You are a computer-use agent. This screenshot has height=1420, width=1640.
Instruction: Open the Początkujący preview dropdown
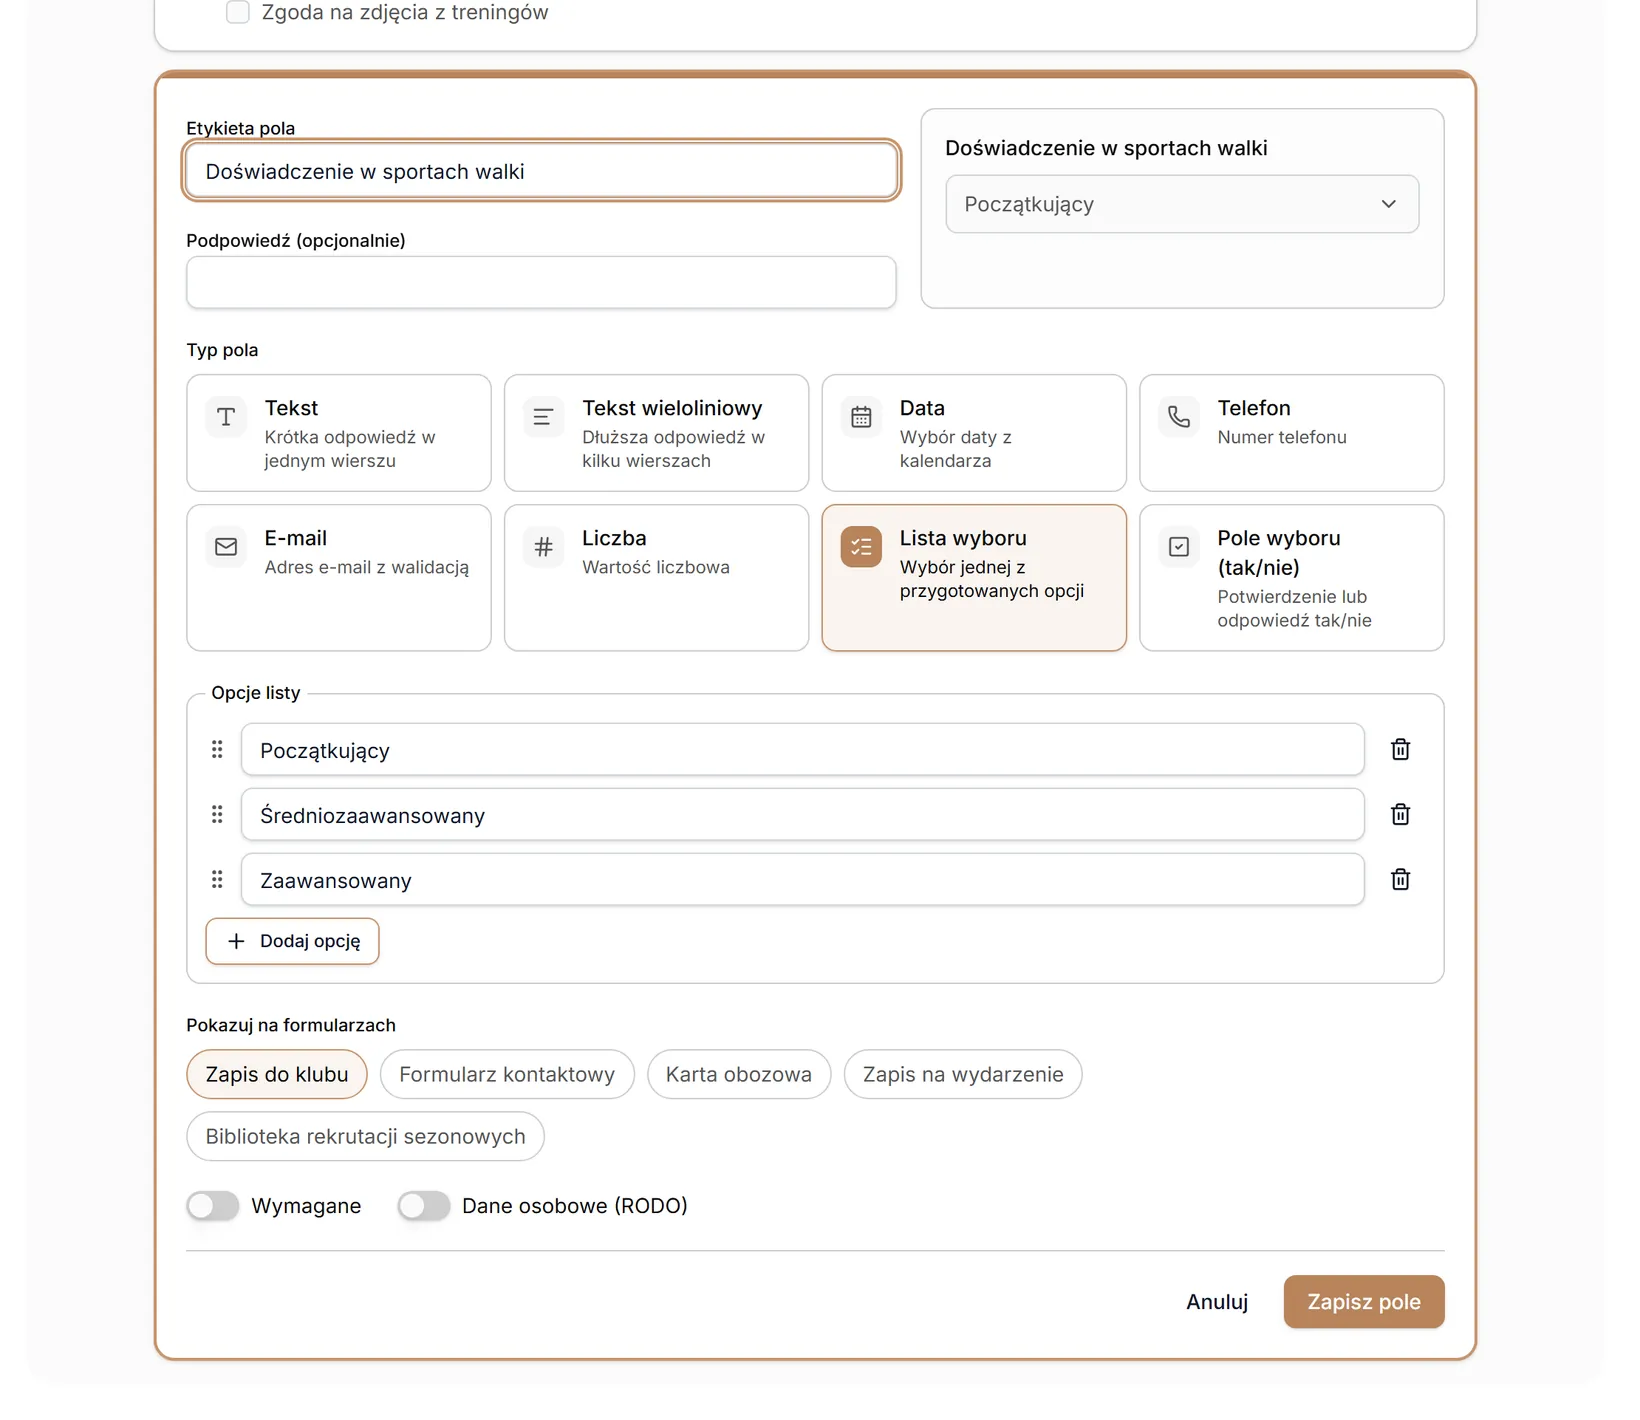coord(1182,204)
